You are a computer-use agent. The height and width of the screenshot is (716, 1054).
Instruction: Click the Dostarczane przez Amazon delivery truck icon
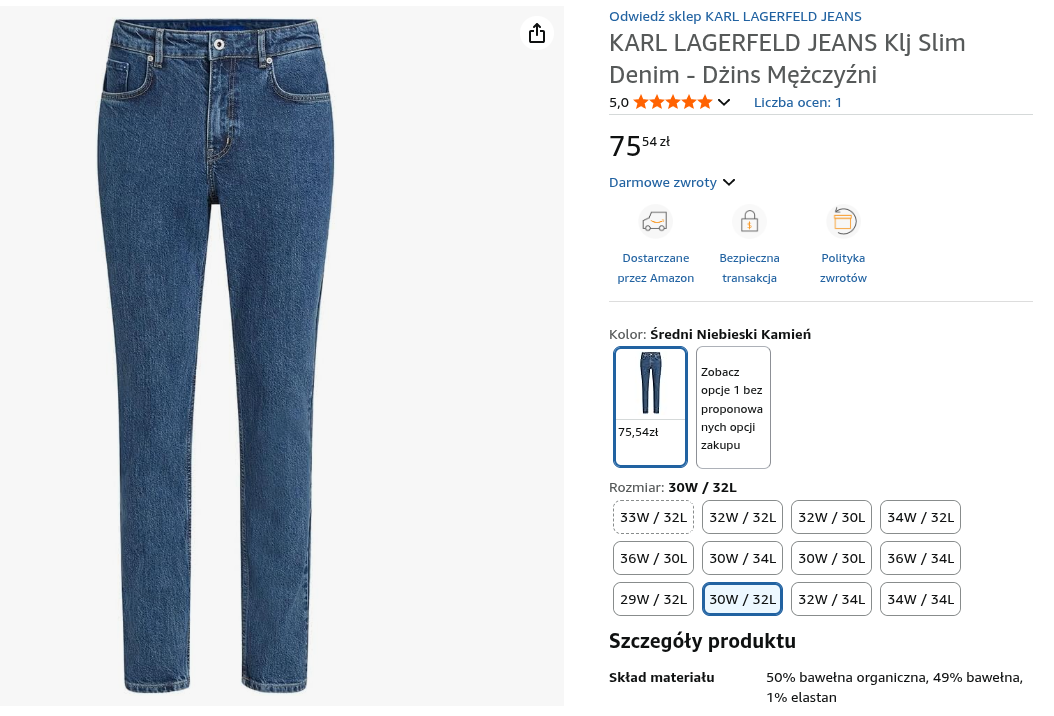(x=655, y=221)
